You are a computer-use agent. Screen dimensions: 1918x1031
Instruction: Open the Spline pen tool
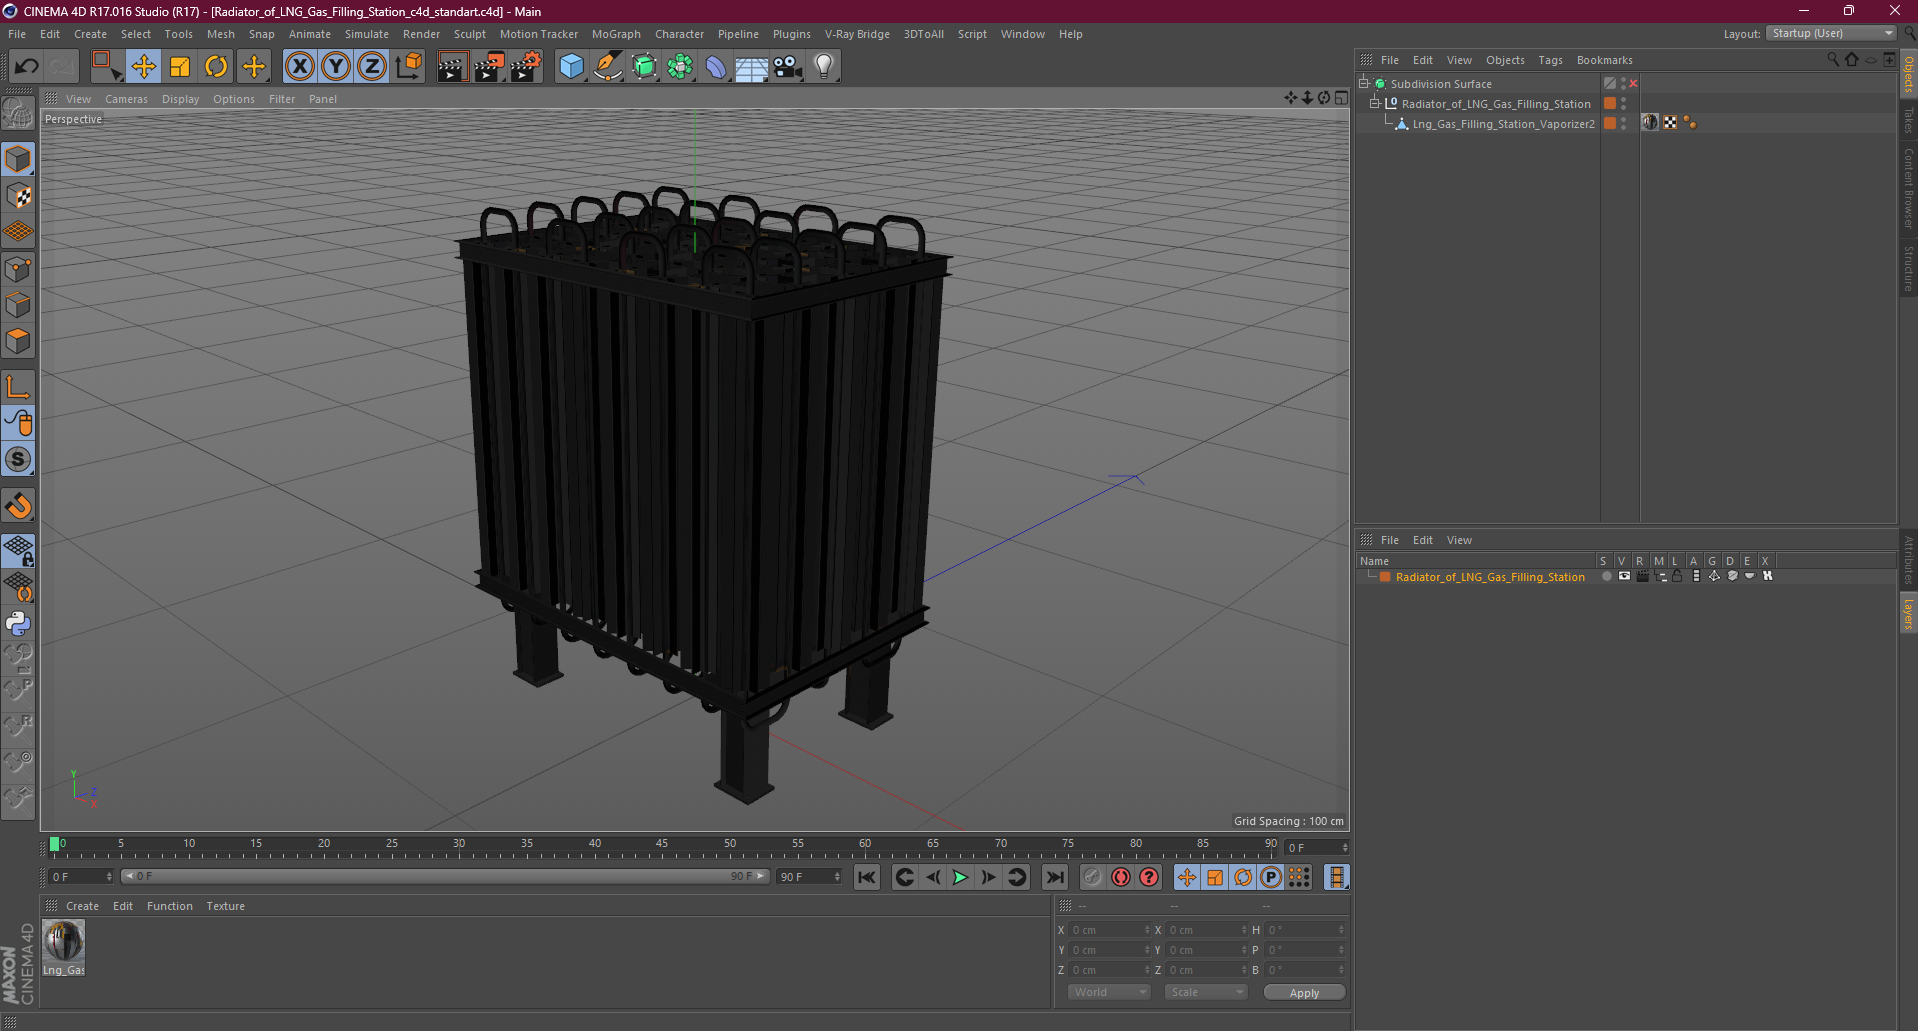pos(607,67)
